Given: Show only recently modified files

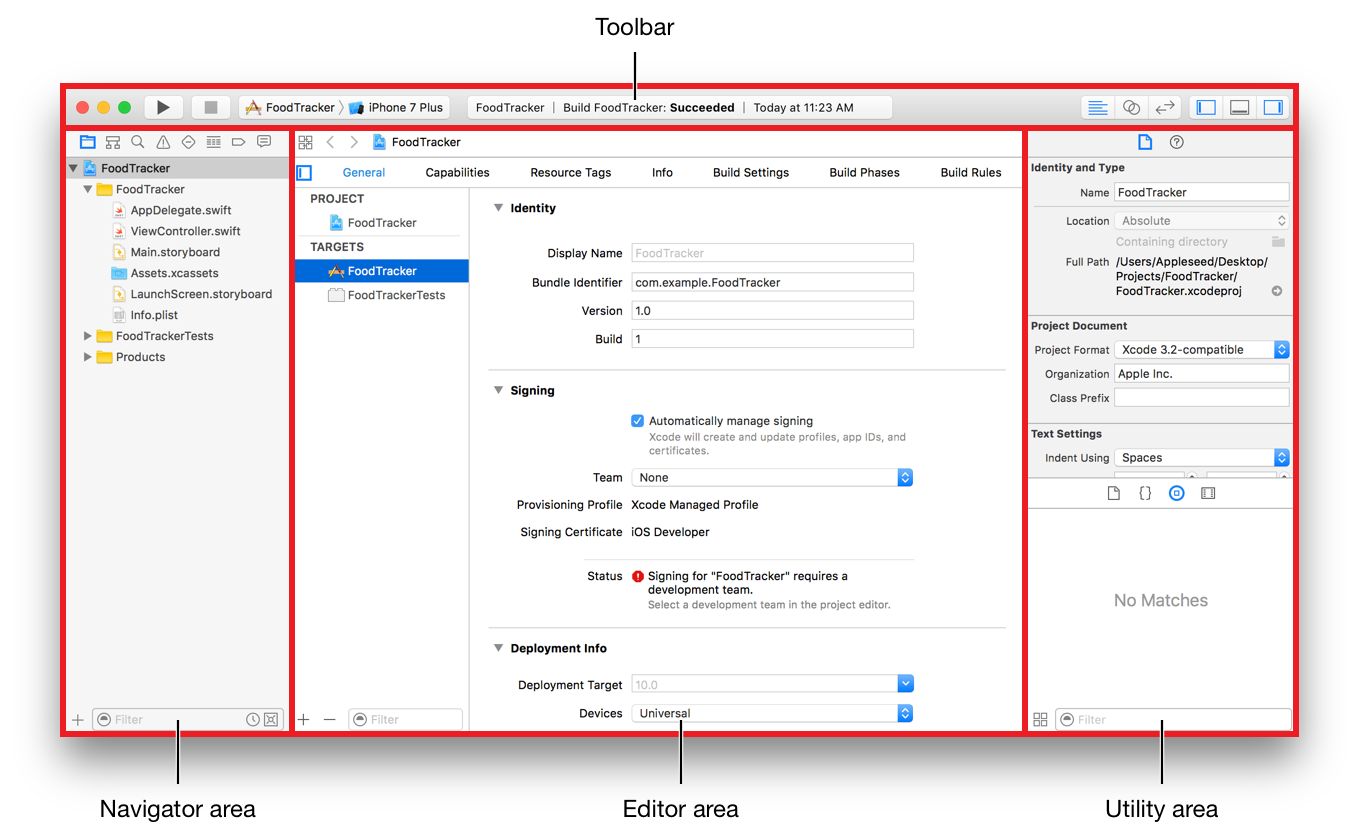Looking at the screenshot, I should (x=253, y=719).
